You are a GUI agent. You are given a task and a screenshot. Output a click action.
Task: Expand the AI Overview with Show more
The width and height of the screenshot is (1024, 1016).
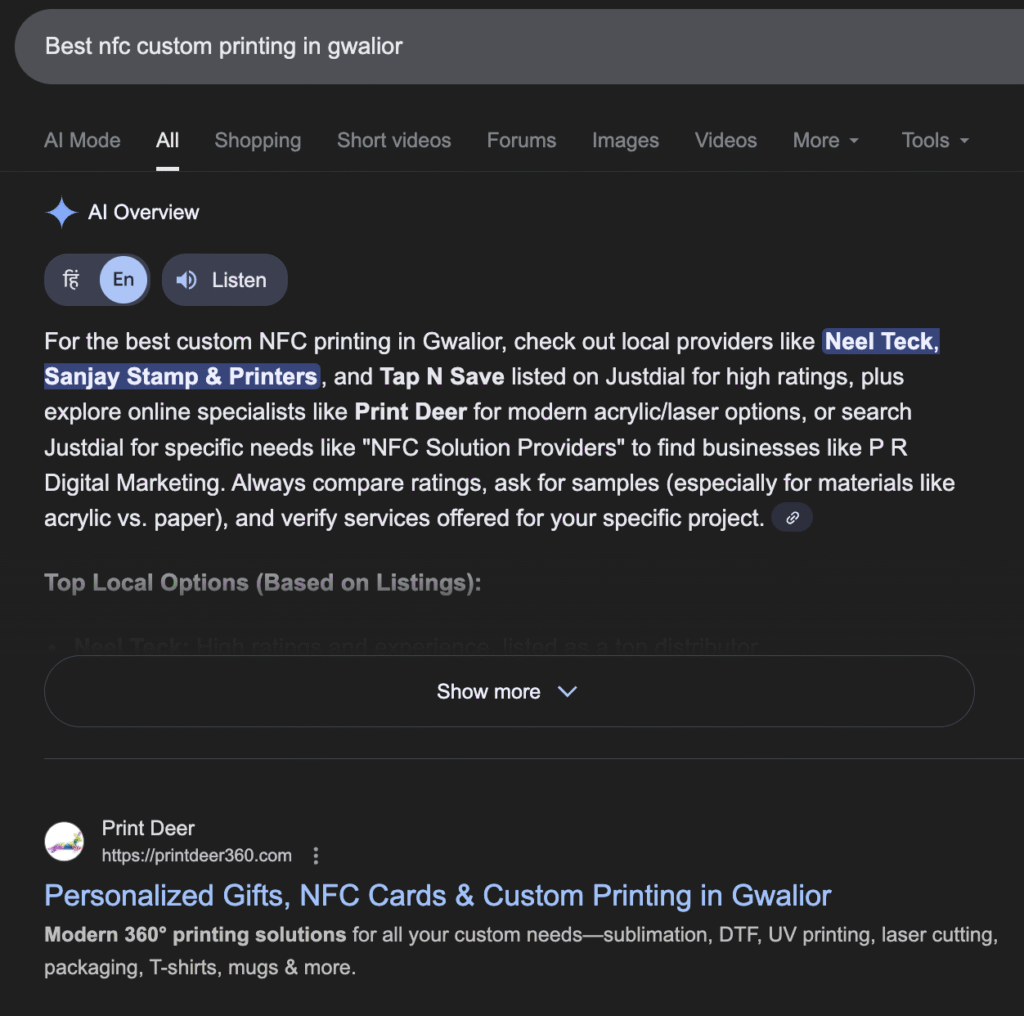tap(508, 691)
